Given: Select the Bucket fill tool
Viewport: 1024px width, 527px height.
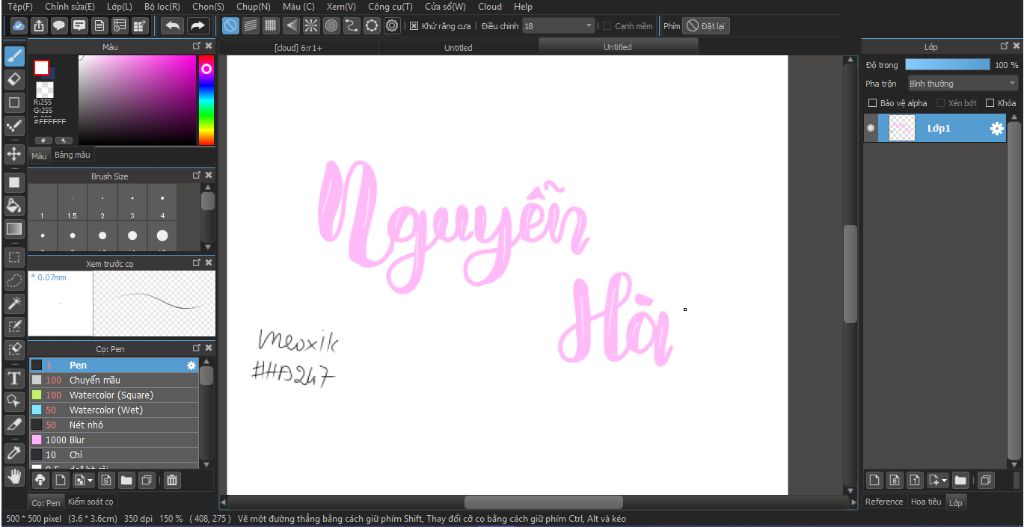Looking at the screenshot, I should point(14,206).
